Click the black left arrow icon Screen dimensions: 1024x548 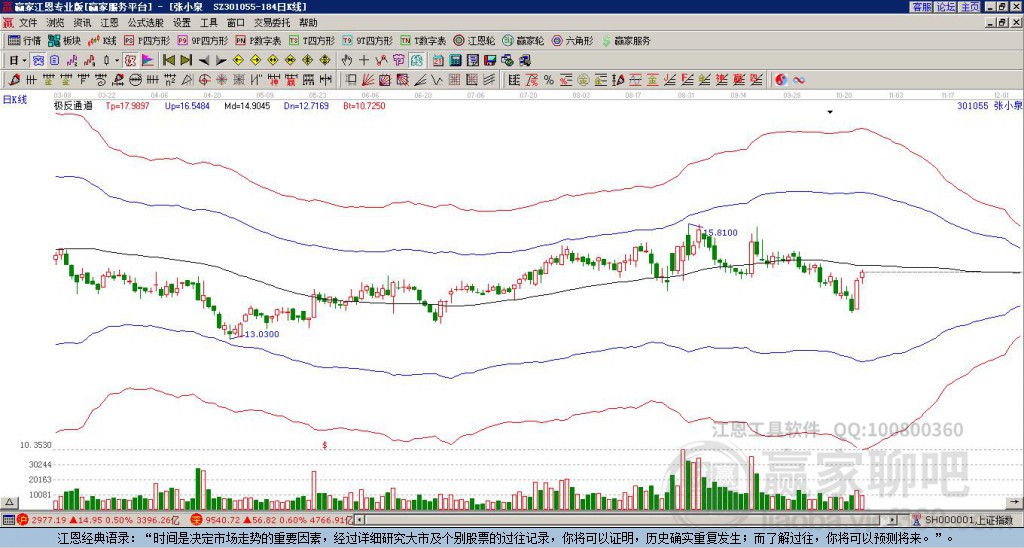(x=204, y=61)
